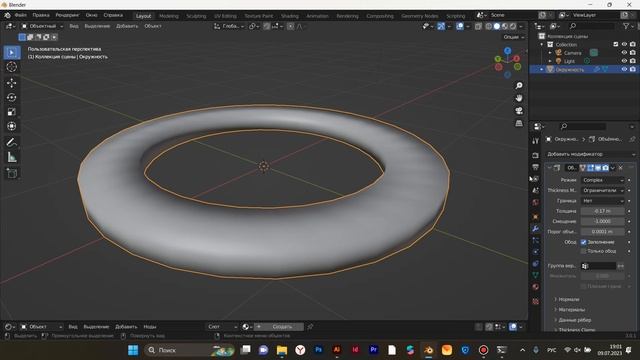Switch to the Sculpting workspace tab
640x360 pixels.
(x=196, y=16)
